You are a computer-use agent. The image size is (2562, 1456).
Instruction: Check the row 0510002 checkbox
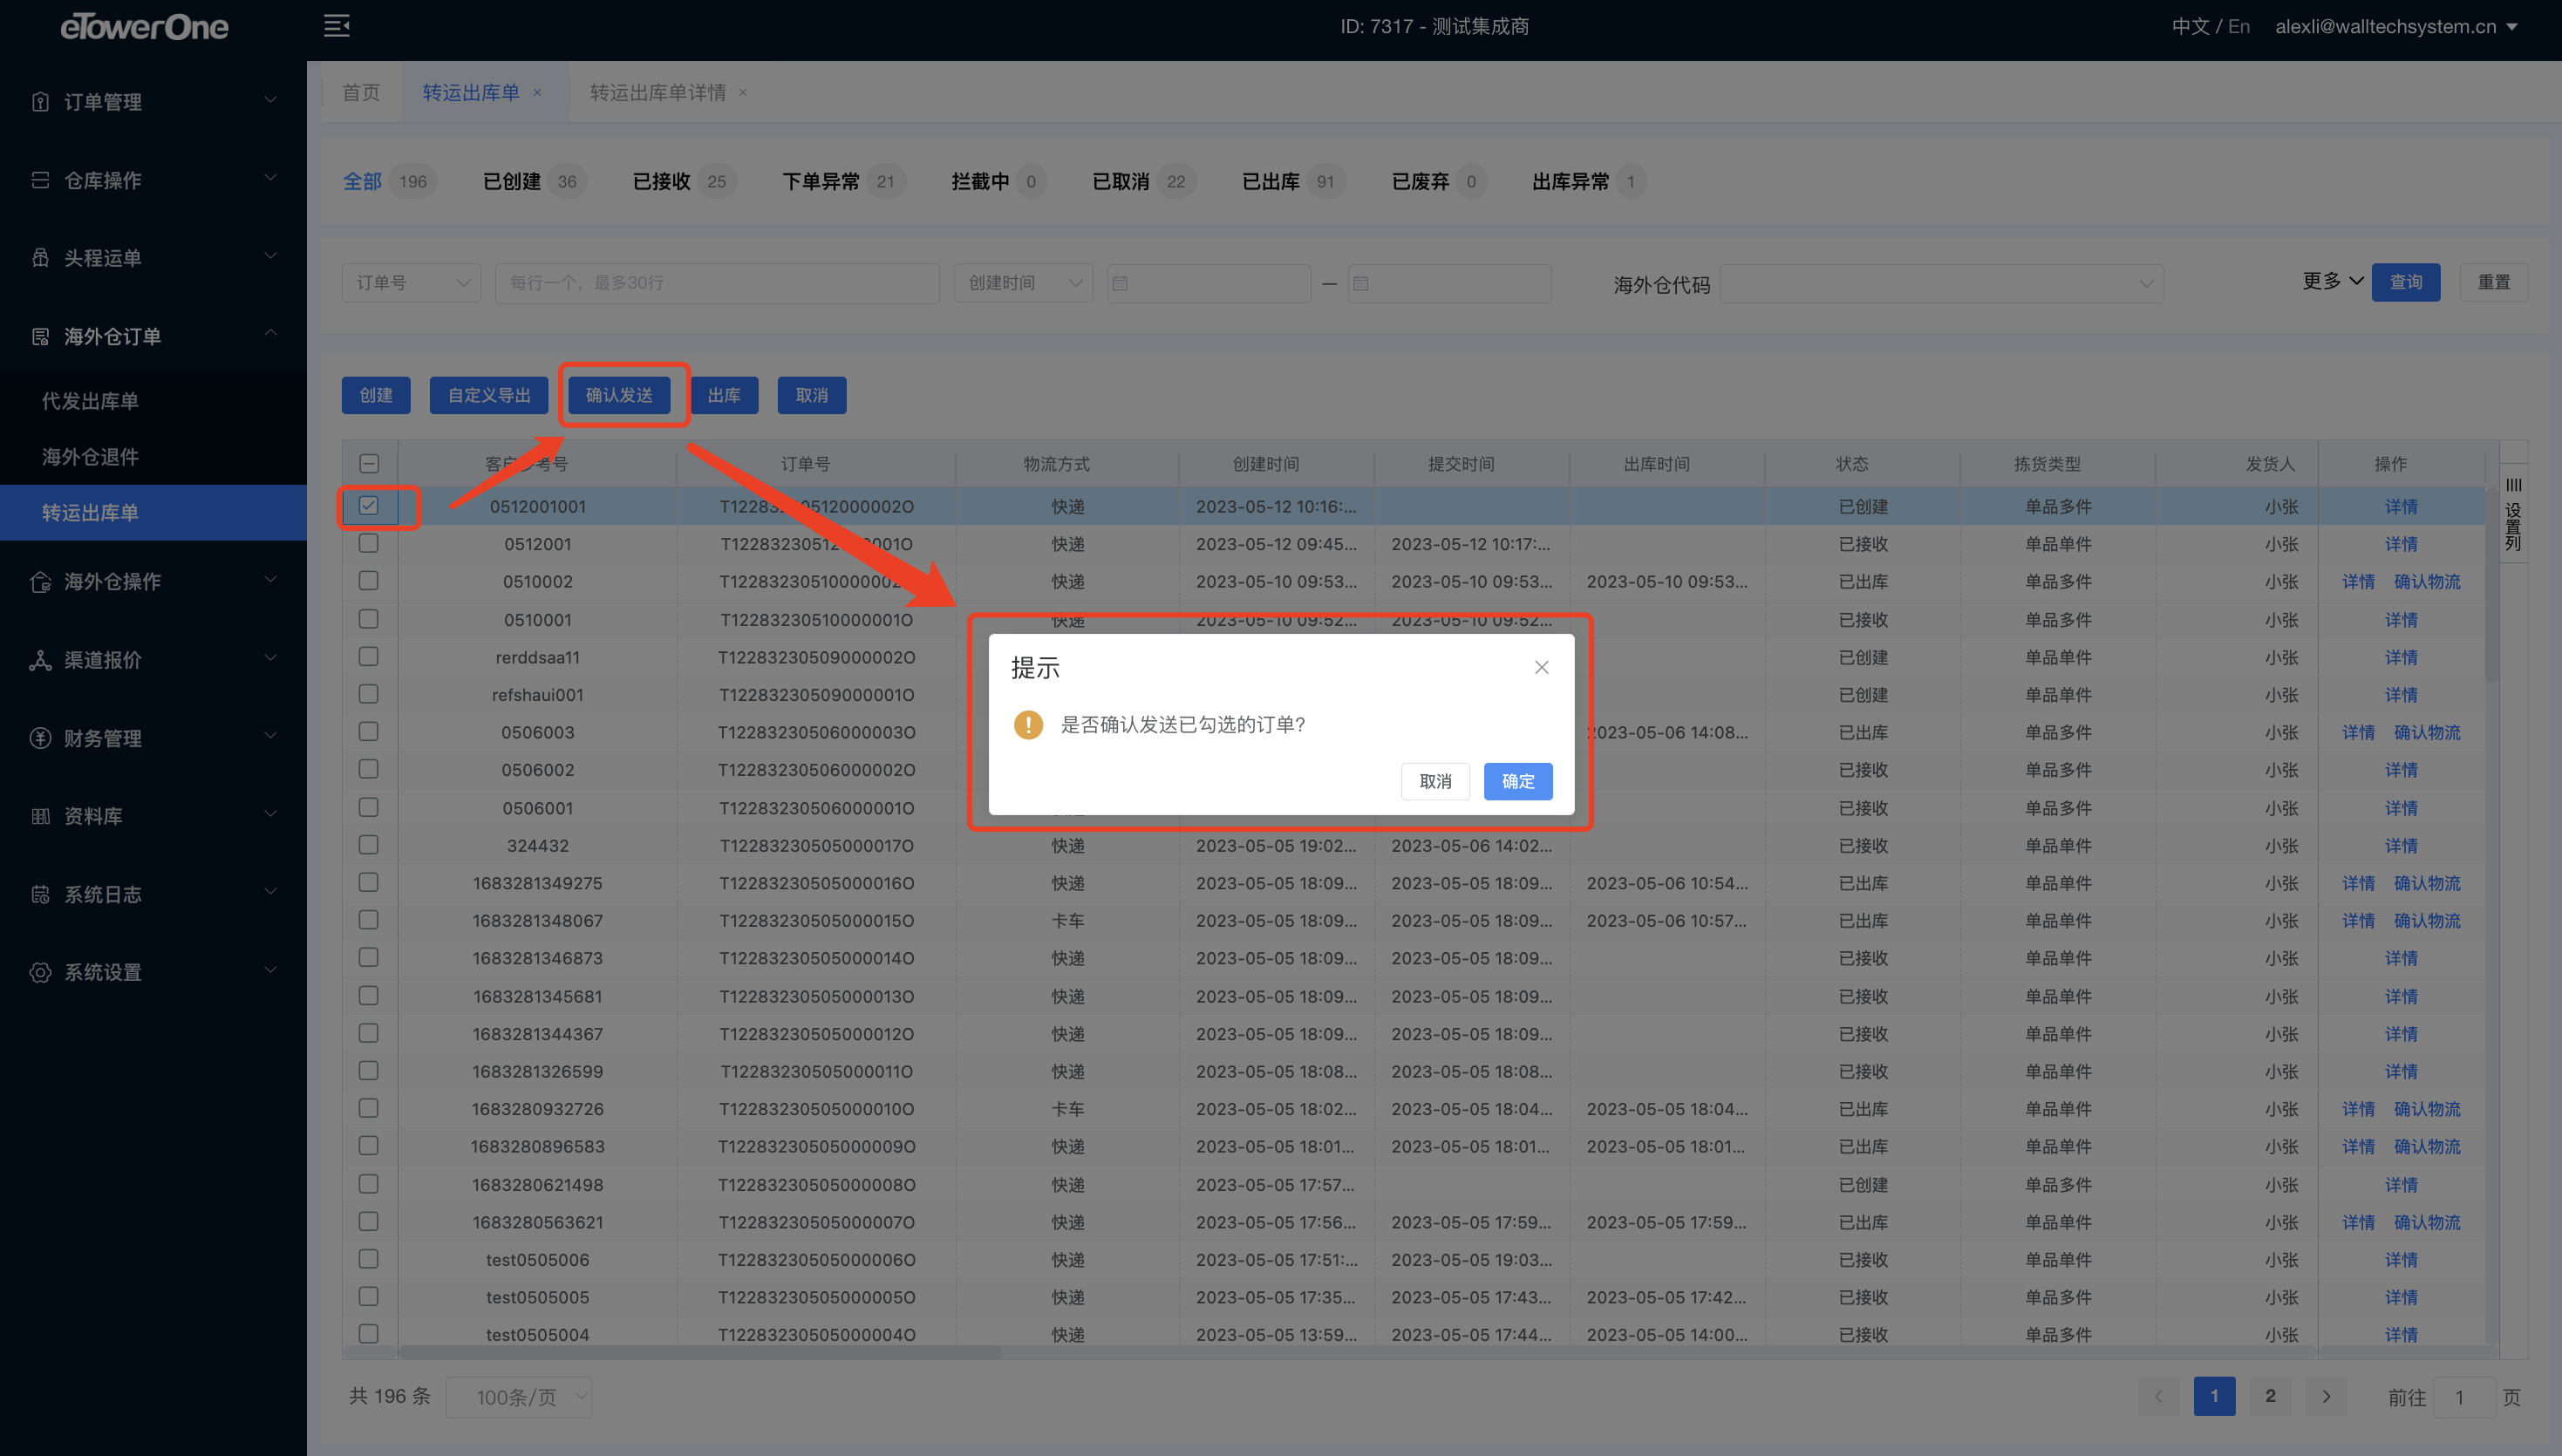coord(369,580)
